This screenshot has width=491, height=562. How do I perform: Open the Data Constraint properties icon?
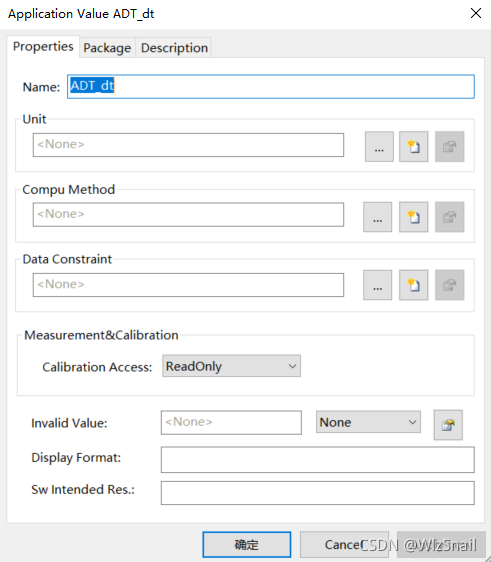449,285
